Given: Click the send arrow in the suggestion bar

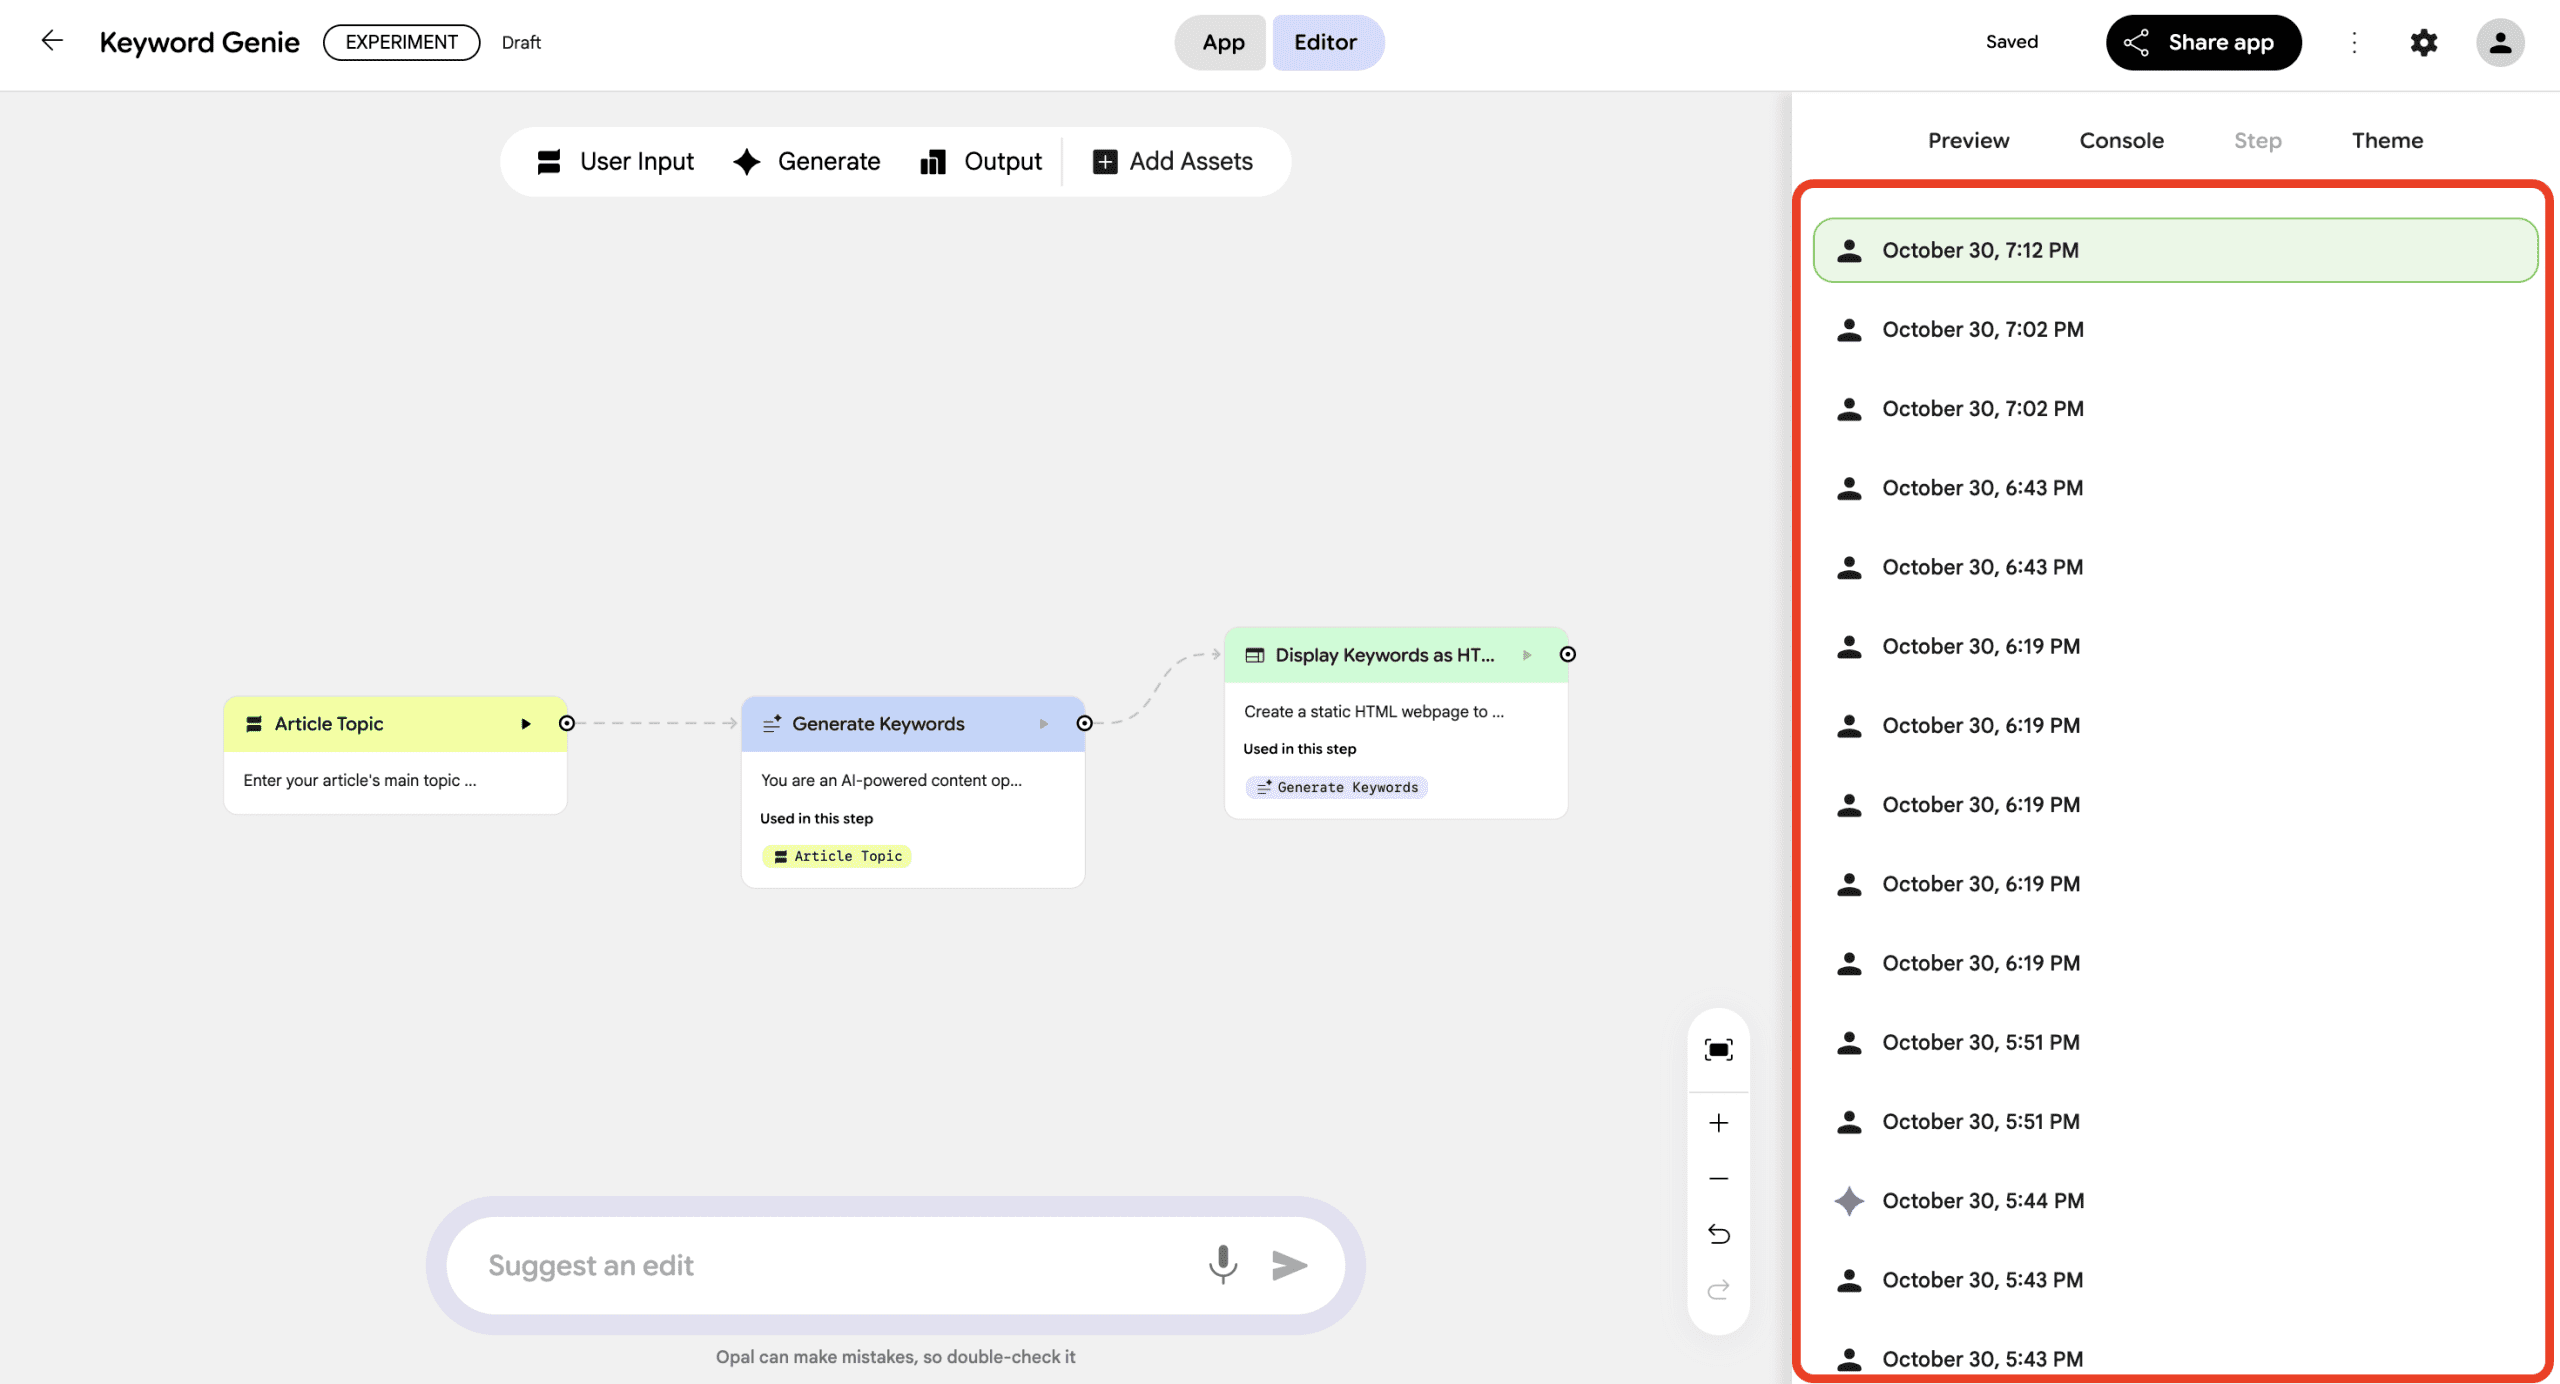Looking at the screenshot, I should 1290,1264.
